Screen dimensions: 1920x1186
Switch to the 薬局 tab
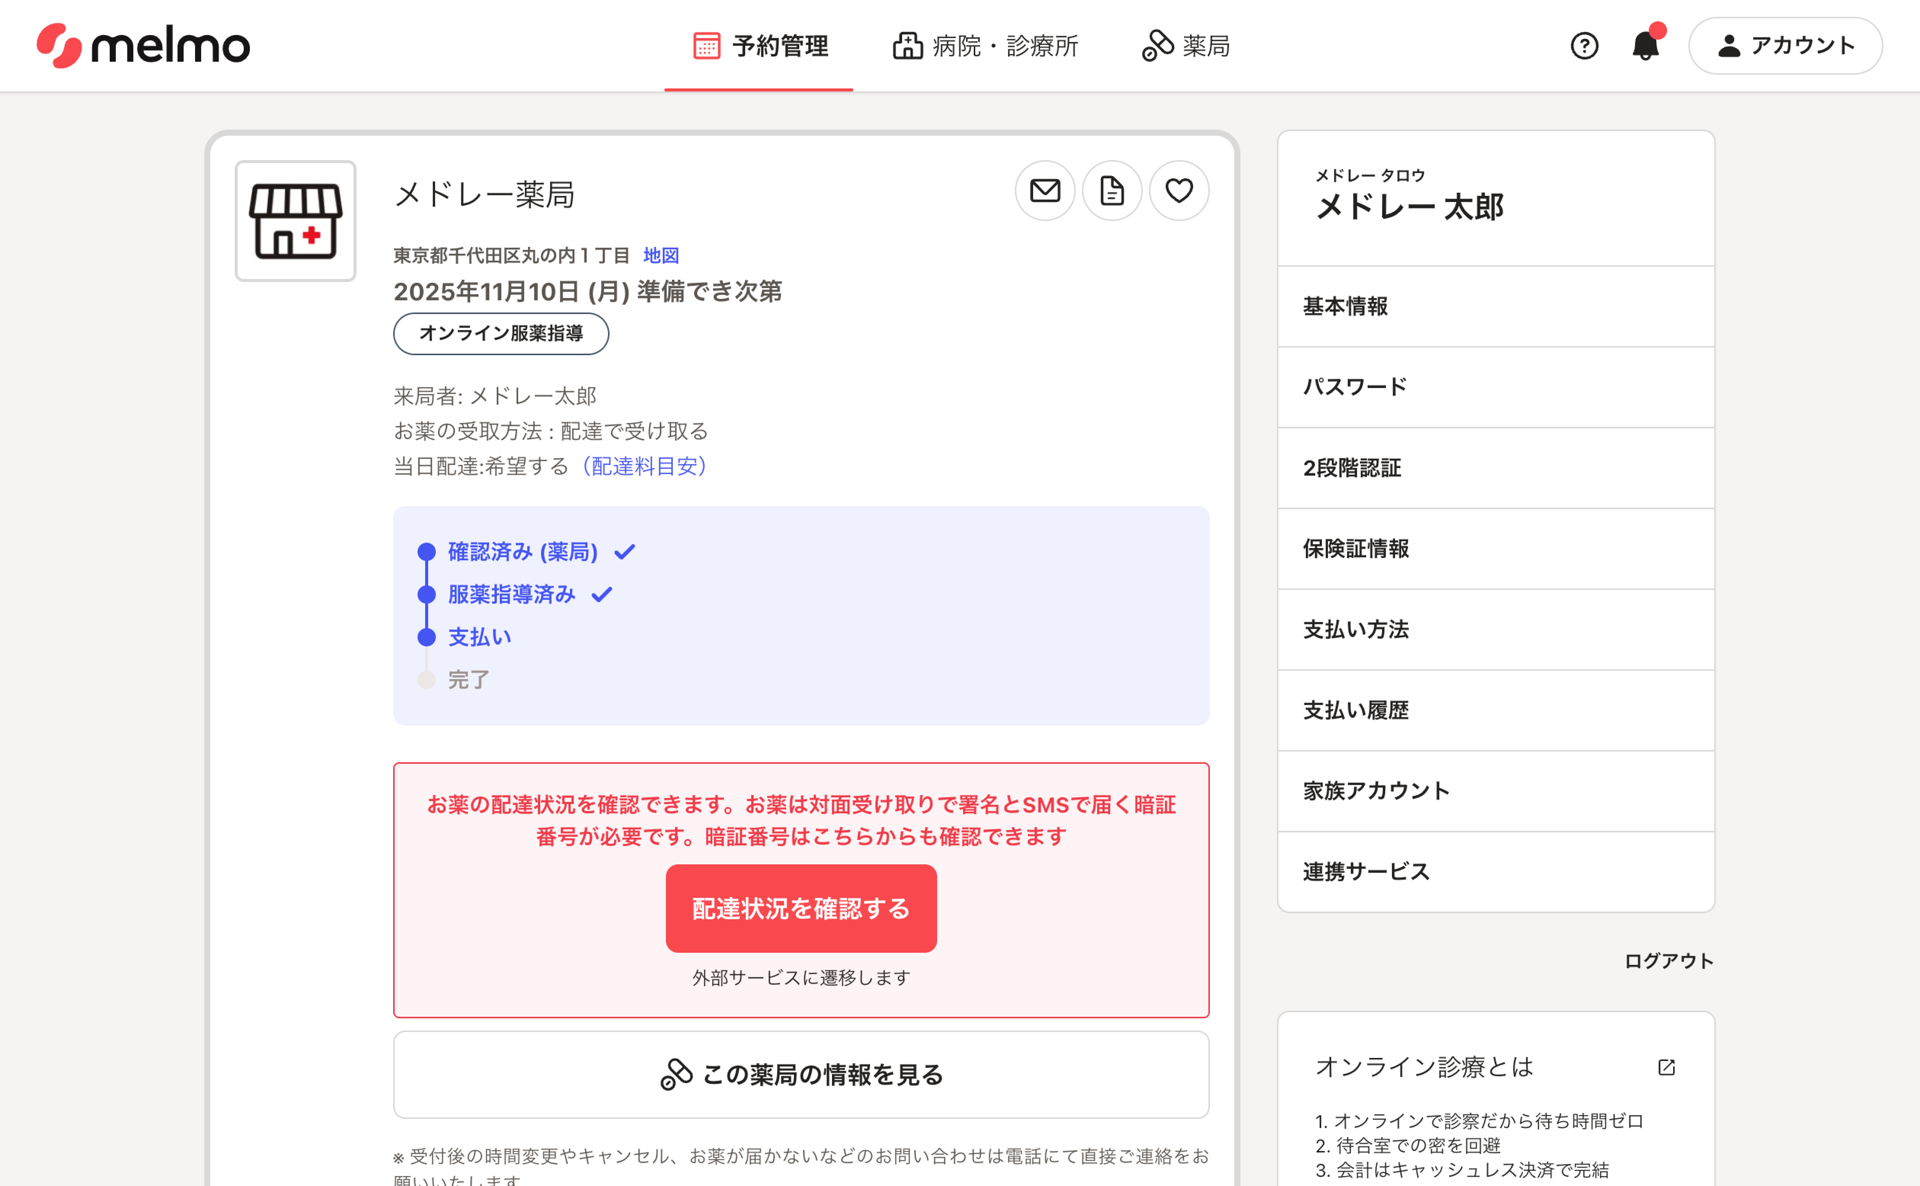pyautogui.click(x=1186, y=46)
